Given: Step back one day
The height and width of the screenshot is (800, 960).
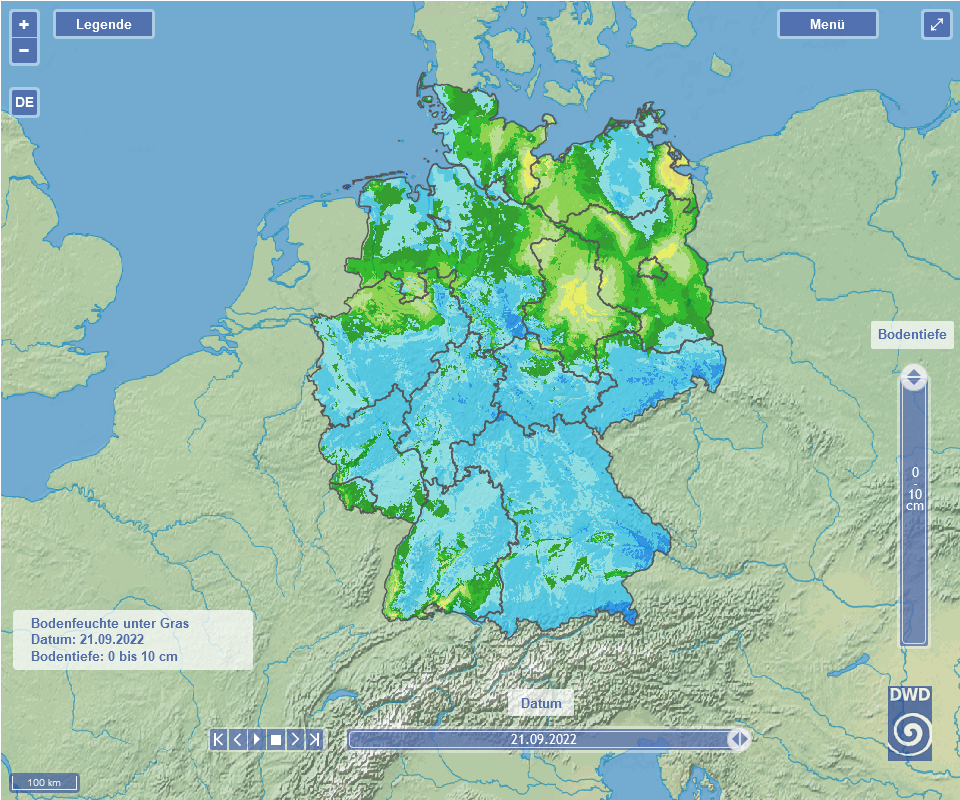Looking at the screenshot, I should [237, 739].
